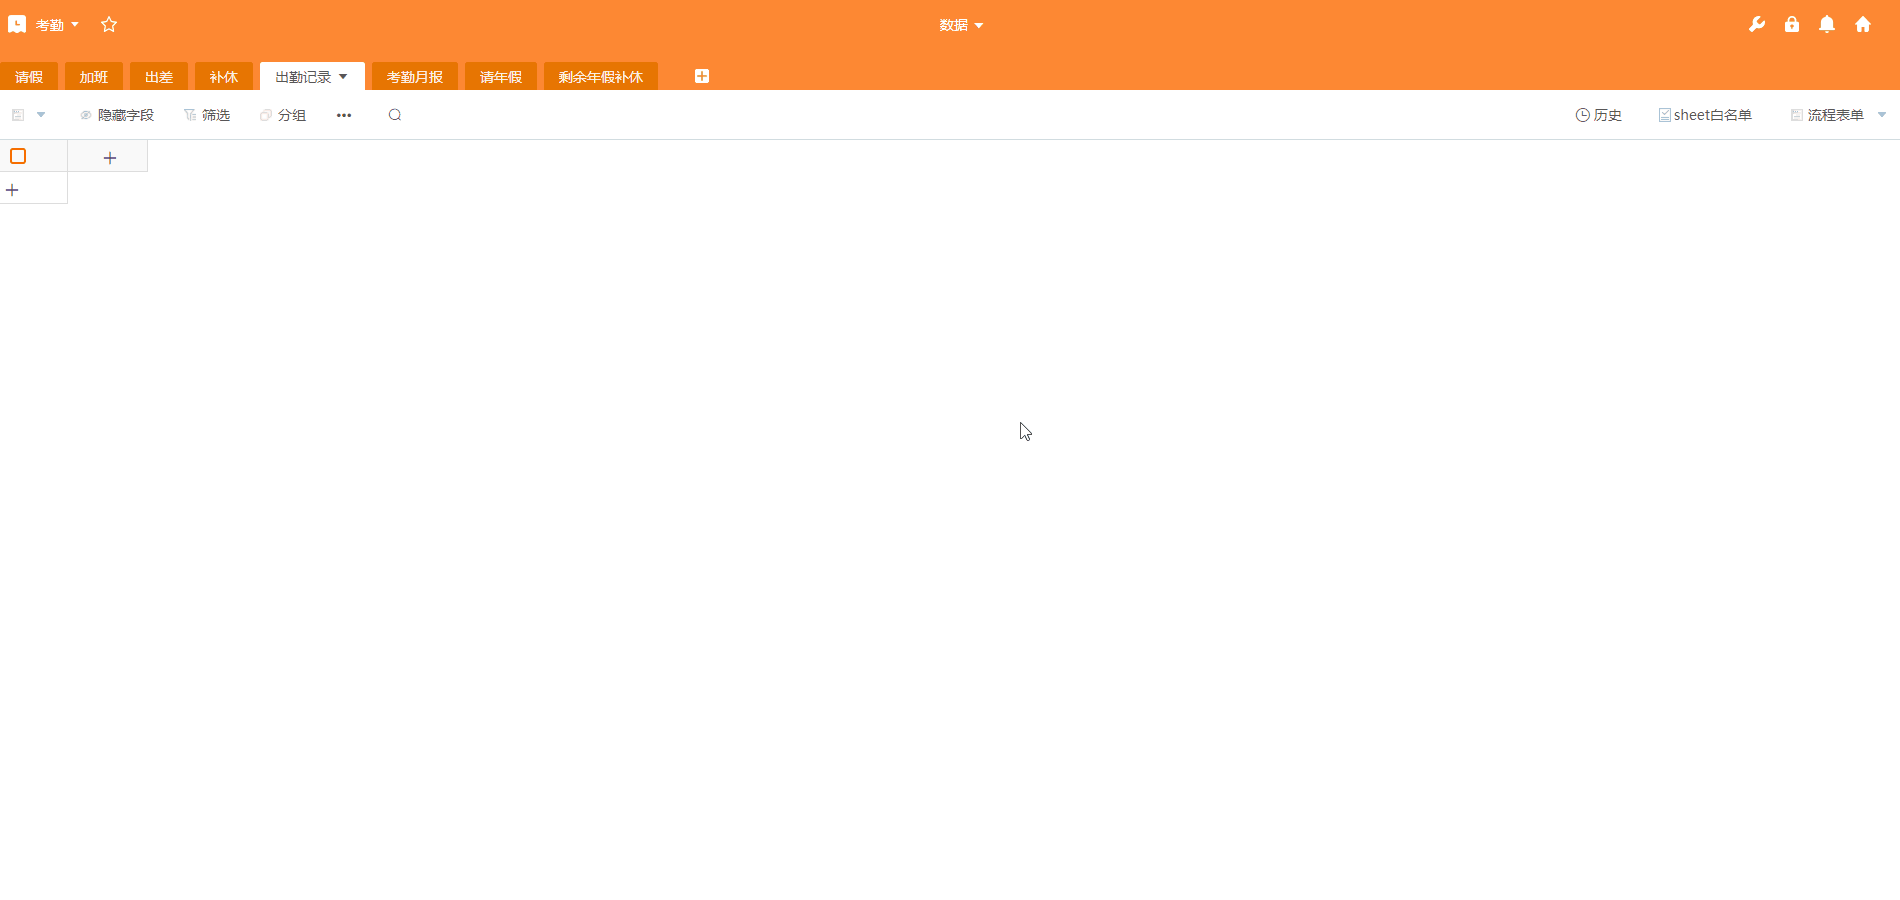The width and height of the screenshot is (1900, 900).
Task: Add a new column with header plus
Action: pyautogui.click(x=109, y=157)
